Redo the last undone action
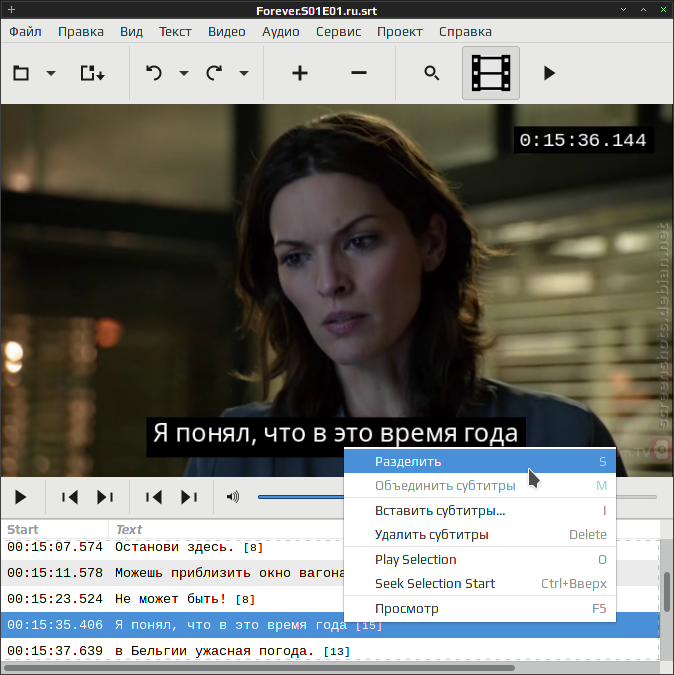Screen dimensions: 674x675 coord(214,73)
